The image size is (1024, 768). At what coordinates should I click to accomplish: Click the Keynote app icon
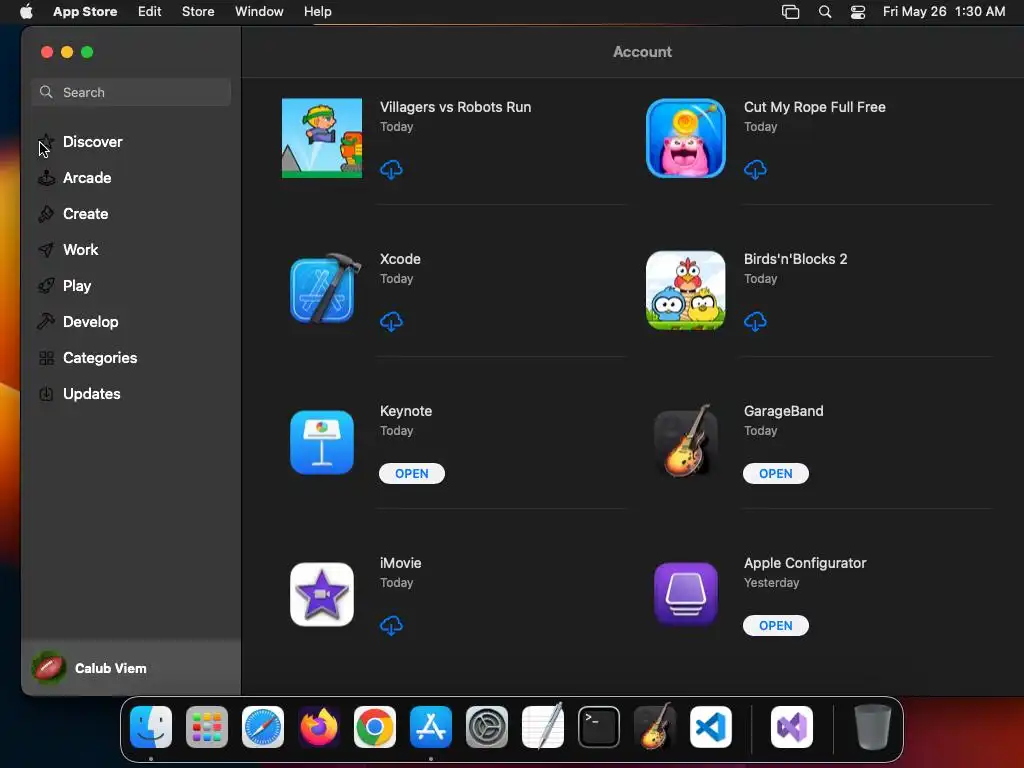[x=322, y=442]
